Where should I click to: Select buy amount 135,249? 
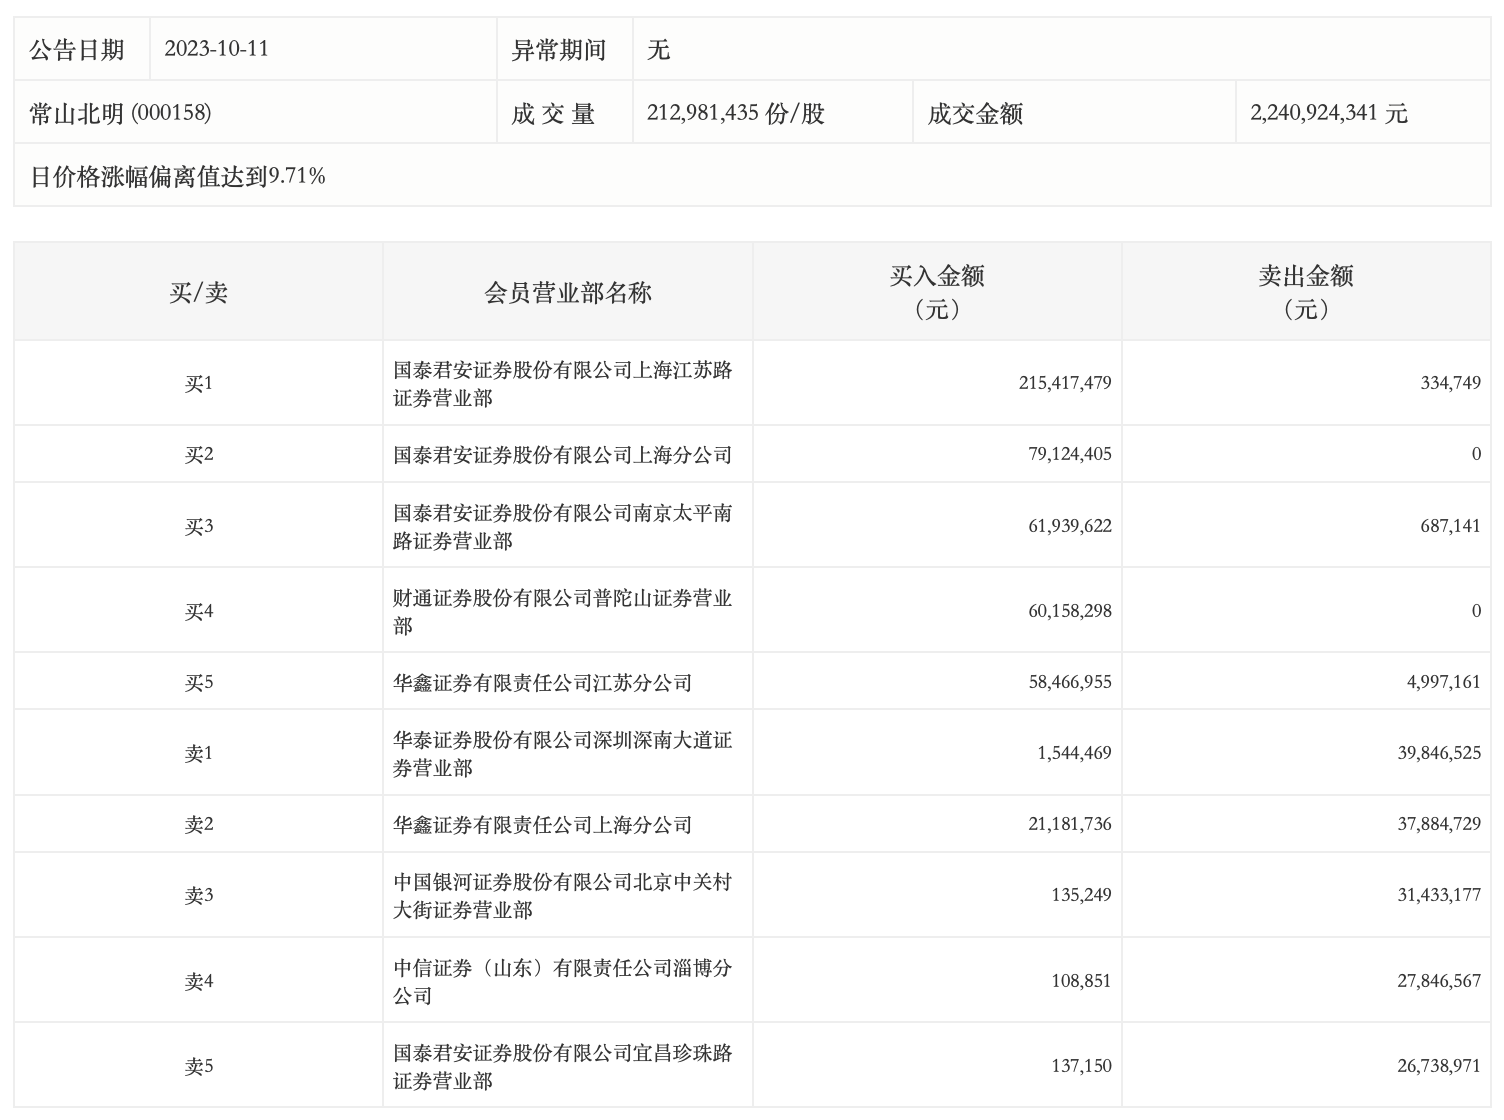click(x=1081, y=895)
